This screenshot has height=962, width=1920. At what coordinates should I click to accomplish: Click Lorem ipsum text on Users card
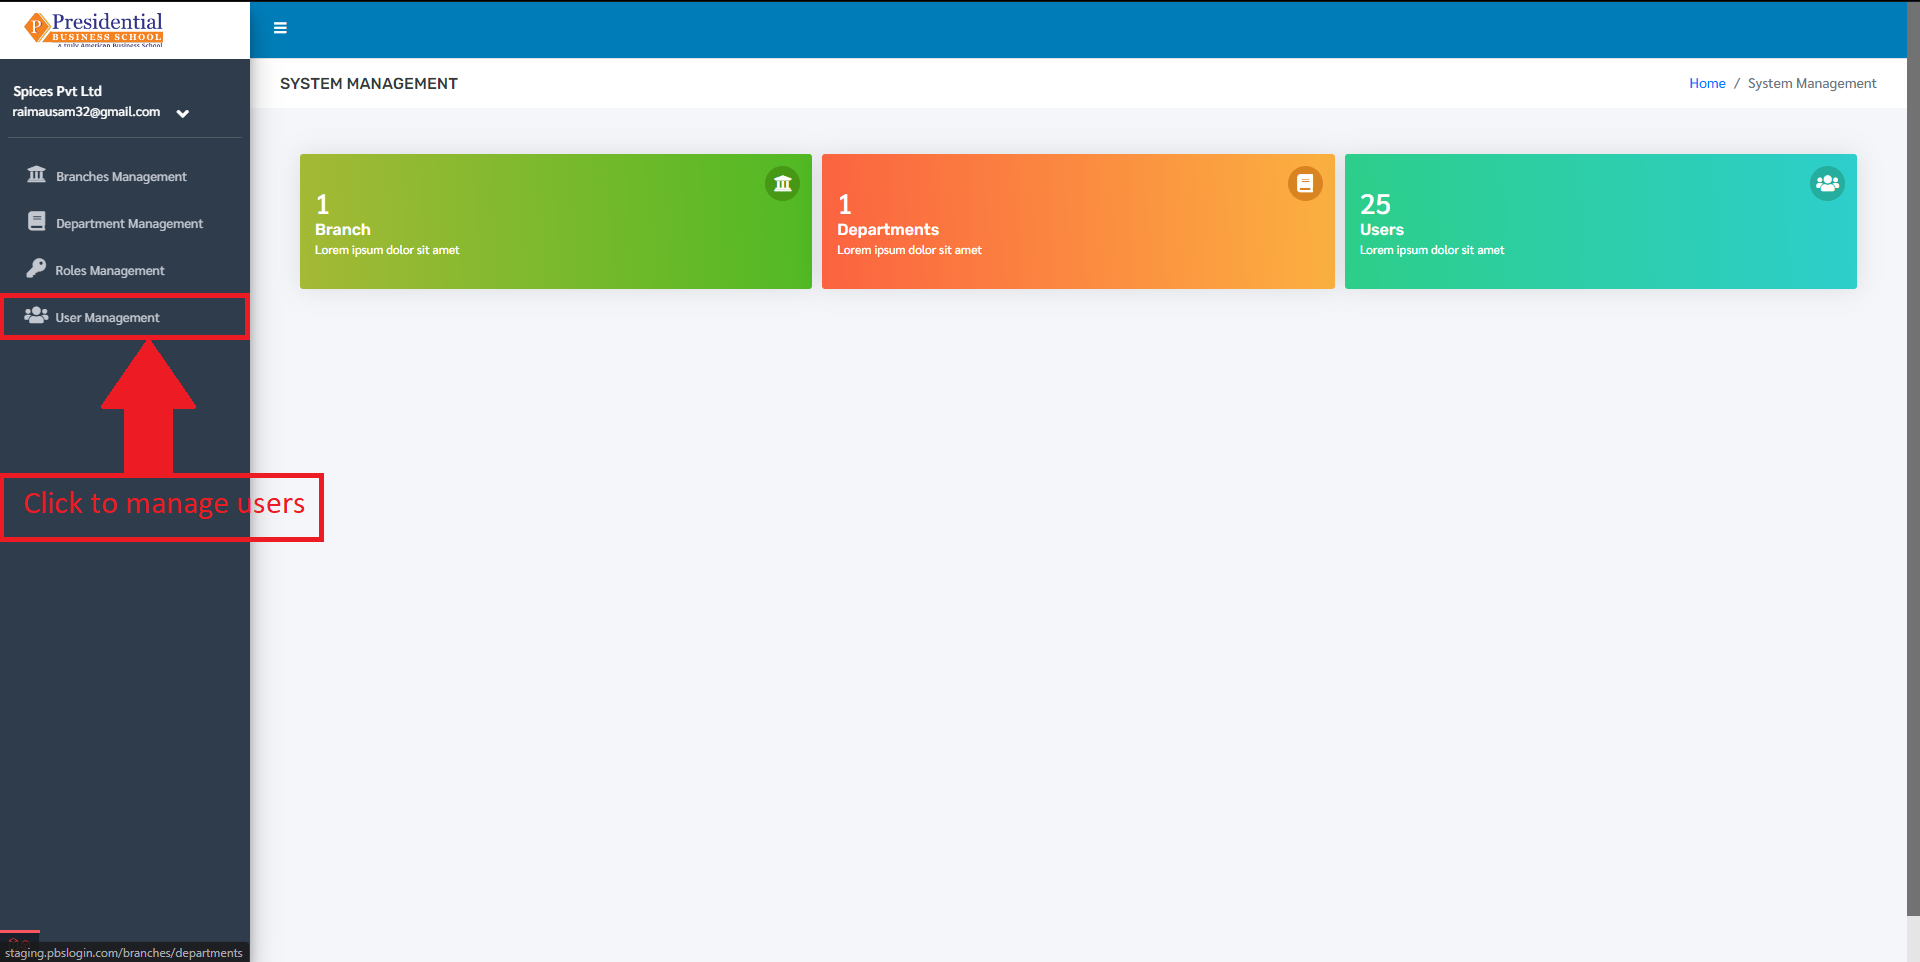coord(1432,250)
